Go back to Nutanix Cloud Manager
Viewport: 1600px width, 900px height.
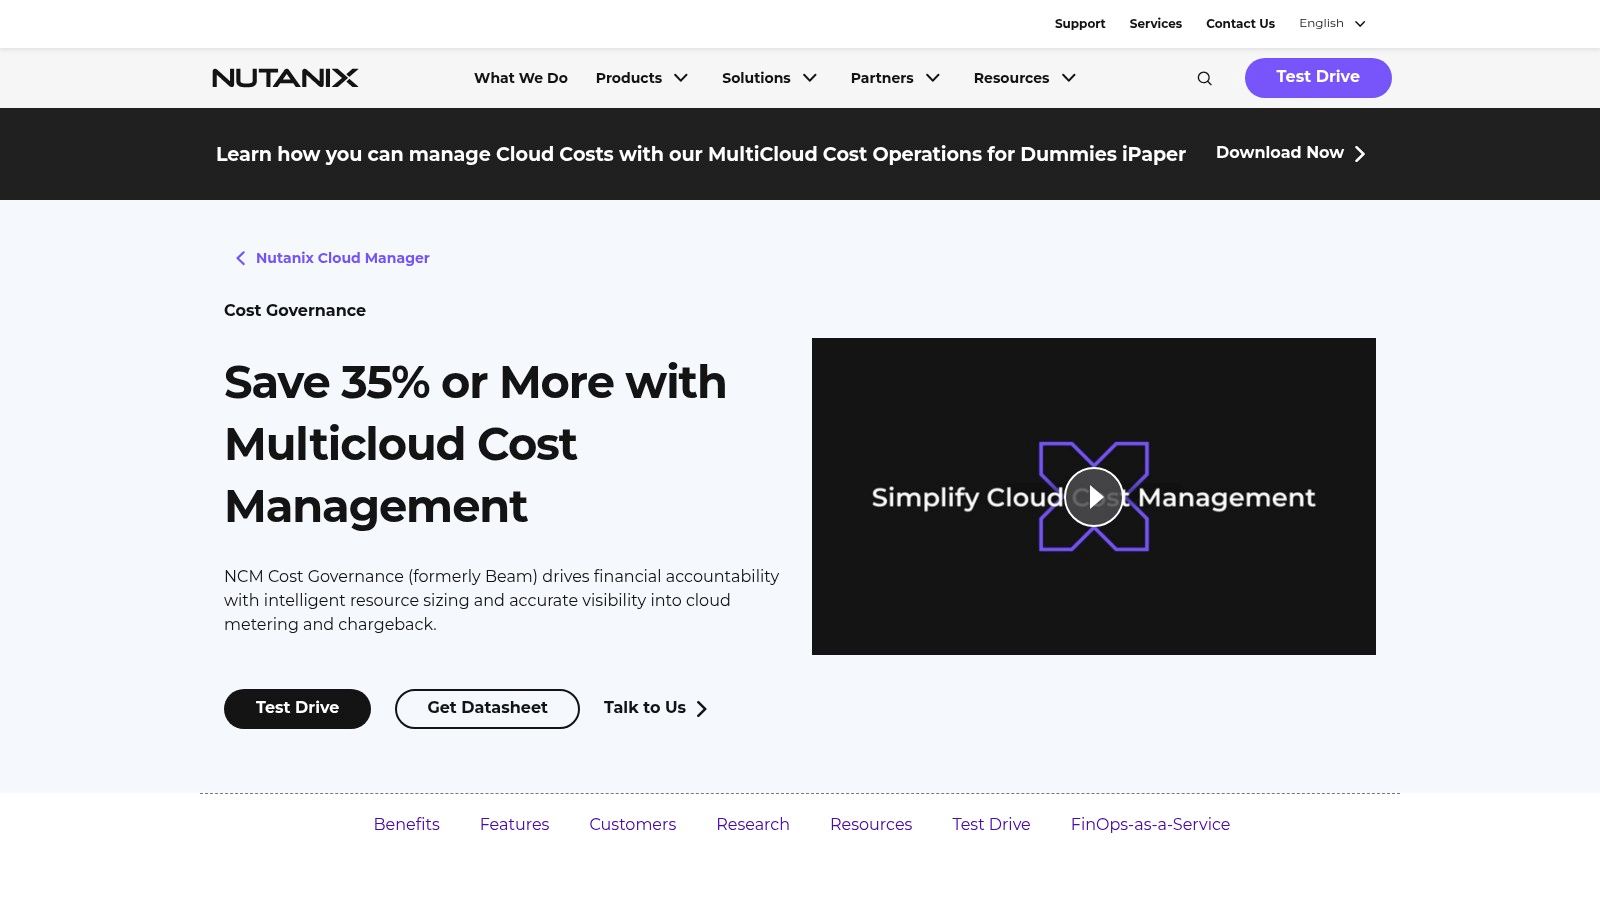pos(342,258)
